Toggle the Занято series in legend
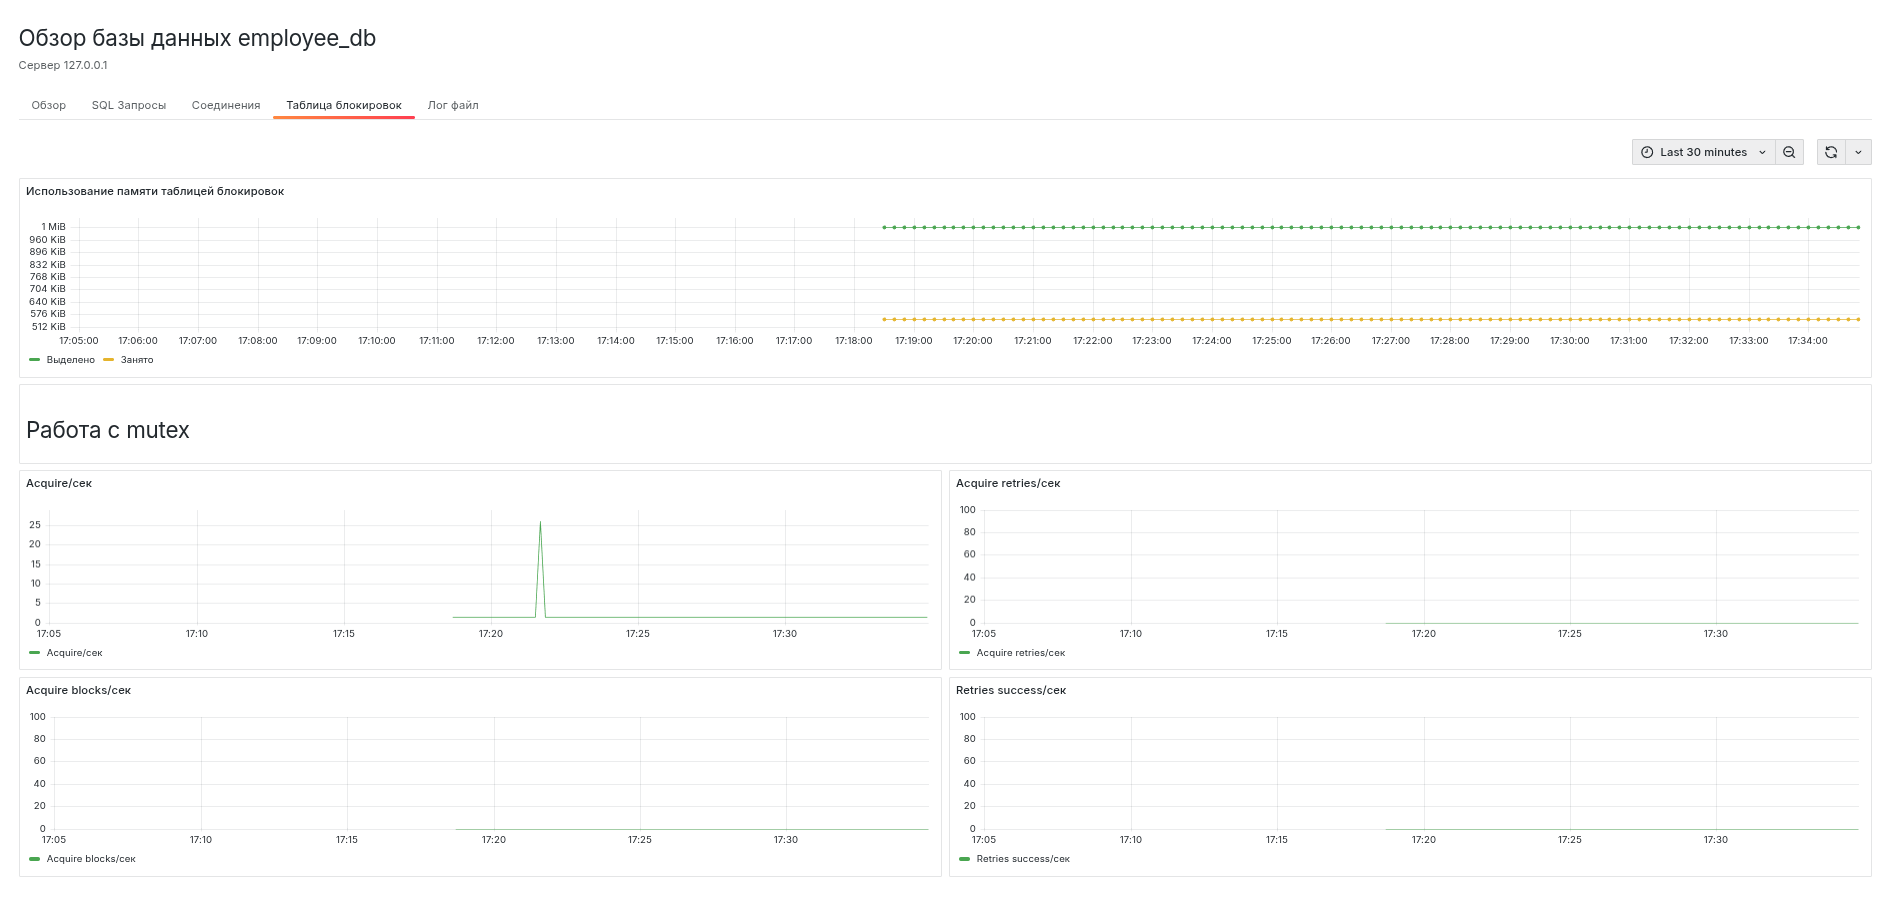This screenshot has width=1897, height=904. [x=137, y=360]
